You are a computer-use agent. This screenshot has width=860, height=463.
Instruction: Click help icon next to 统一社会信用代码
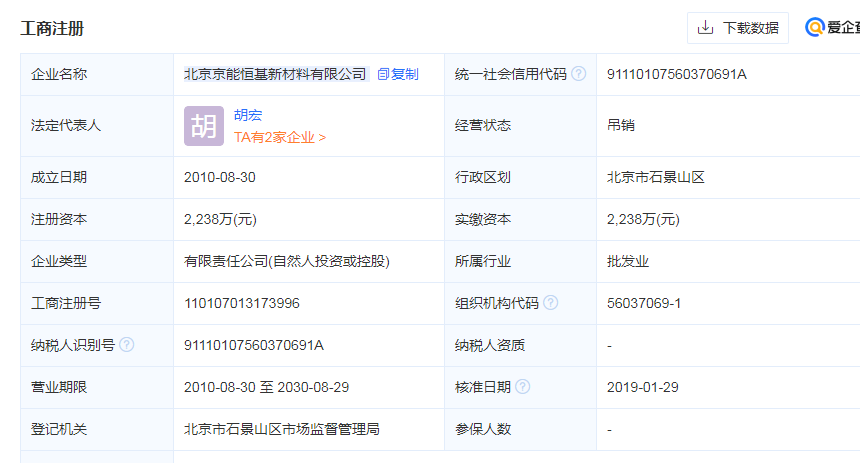pos(579,74)
